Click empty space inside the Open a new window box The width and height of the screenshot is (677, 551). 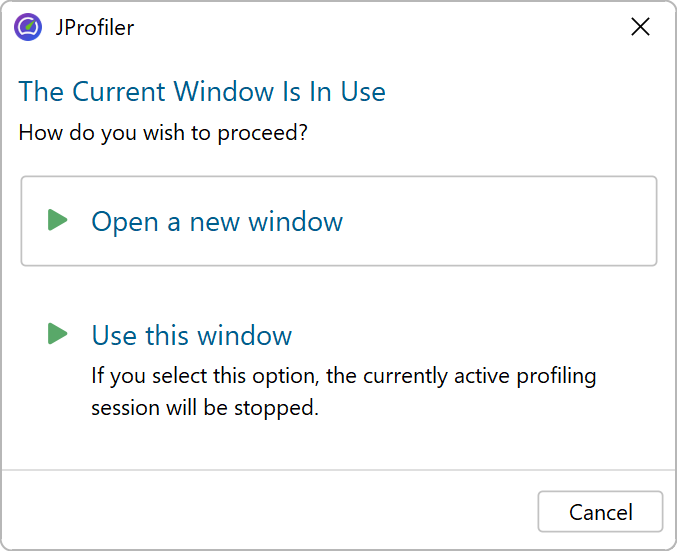pos(500,221)
